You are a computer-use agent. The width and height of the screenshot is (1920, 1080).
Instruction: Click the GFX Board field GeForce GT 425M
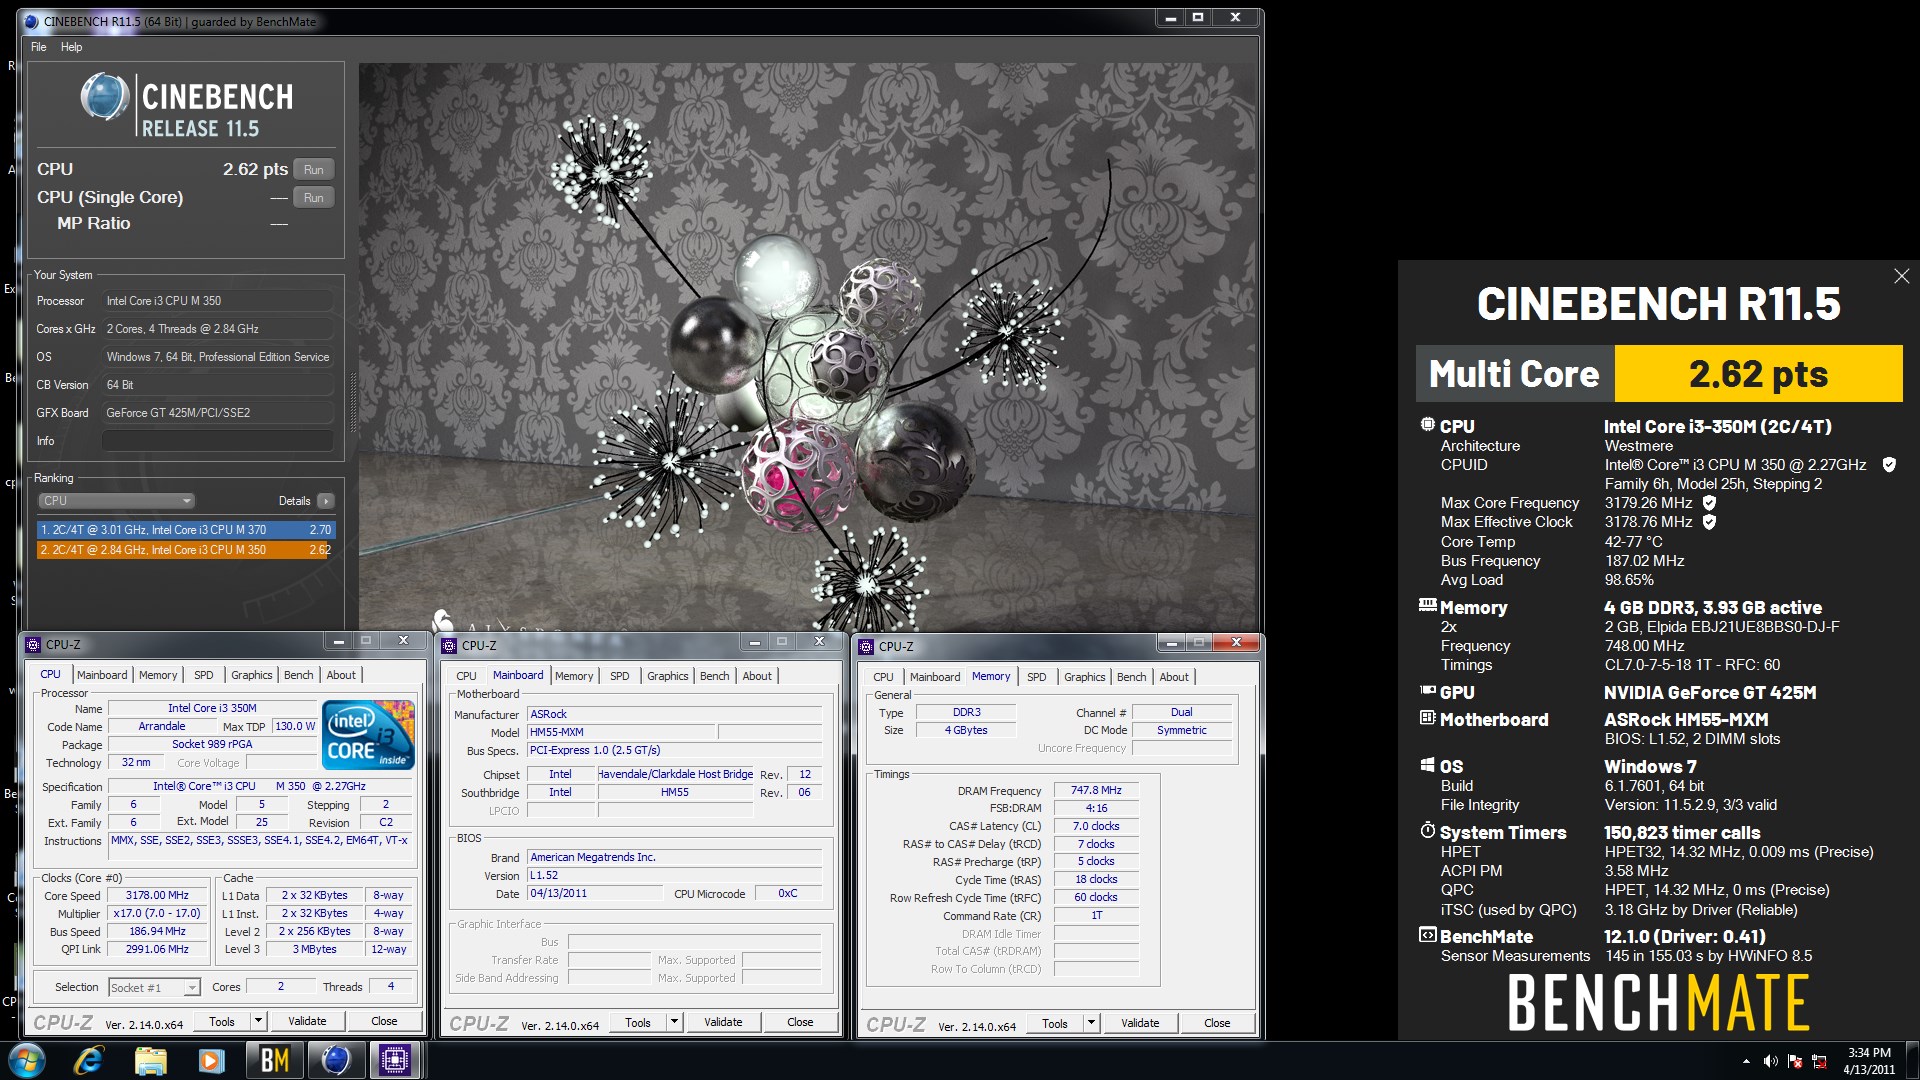click(x=218, y=413)
